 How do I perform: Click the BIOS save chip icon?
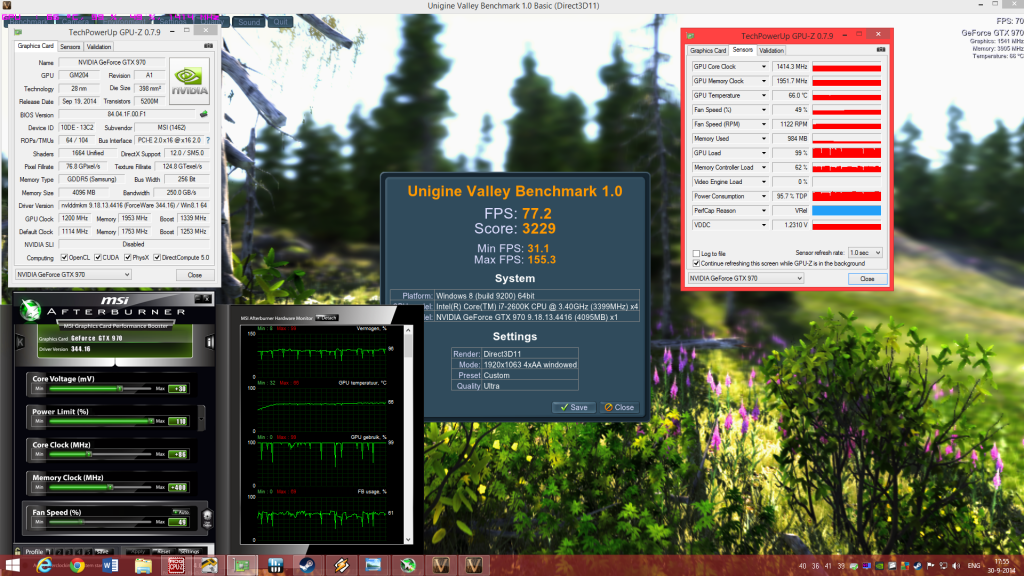pos(205,114)
